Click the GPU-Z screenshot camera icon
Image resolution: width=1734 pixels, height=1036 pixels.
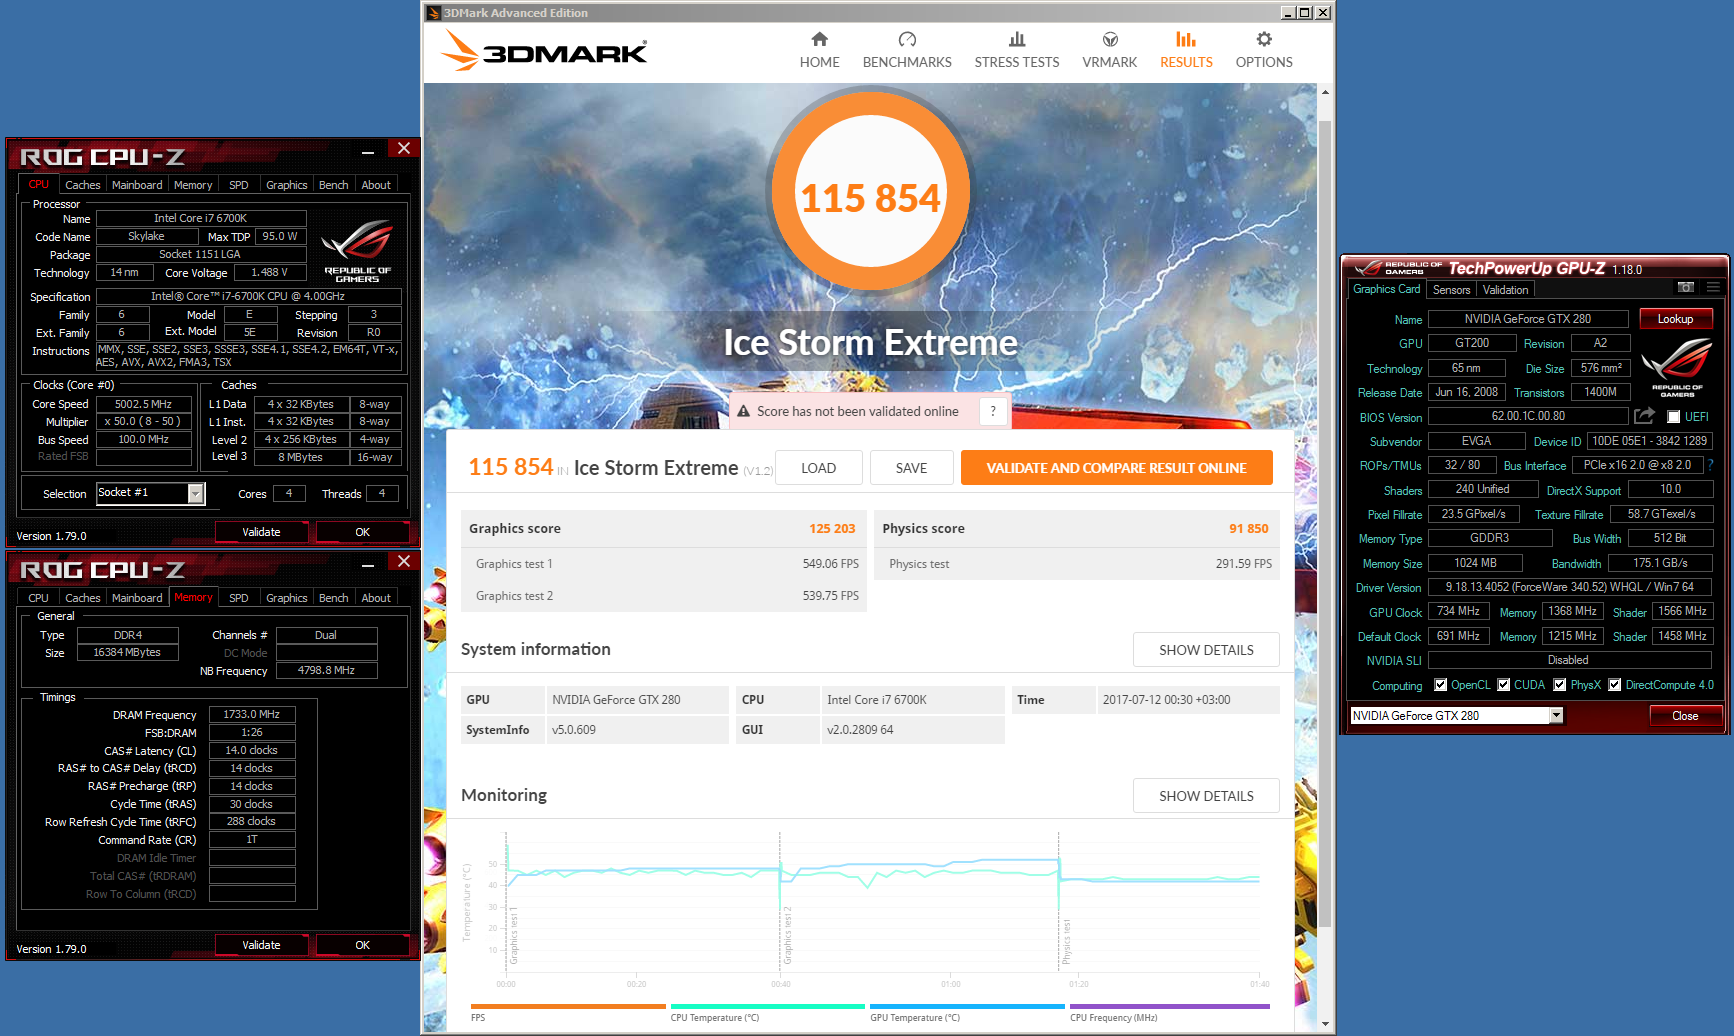tap(1686, 288)
